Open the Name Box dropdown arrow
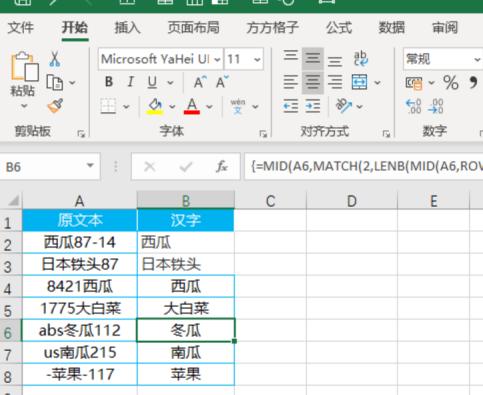Image resolution: width=483 pixels, height=395 pixels. pyautogui.click(x=90, y=165)
